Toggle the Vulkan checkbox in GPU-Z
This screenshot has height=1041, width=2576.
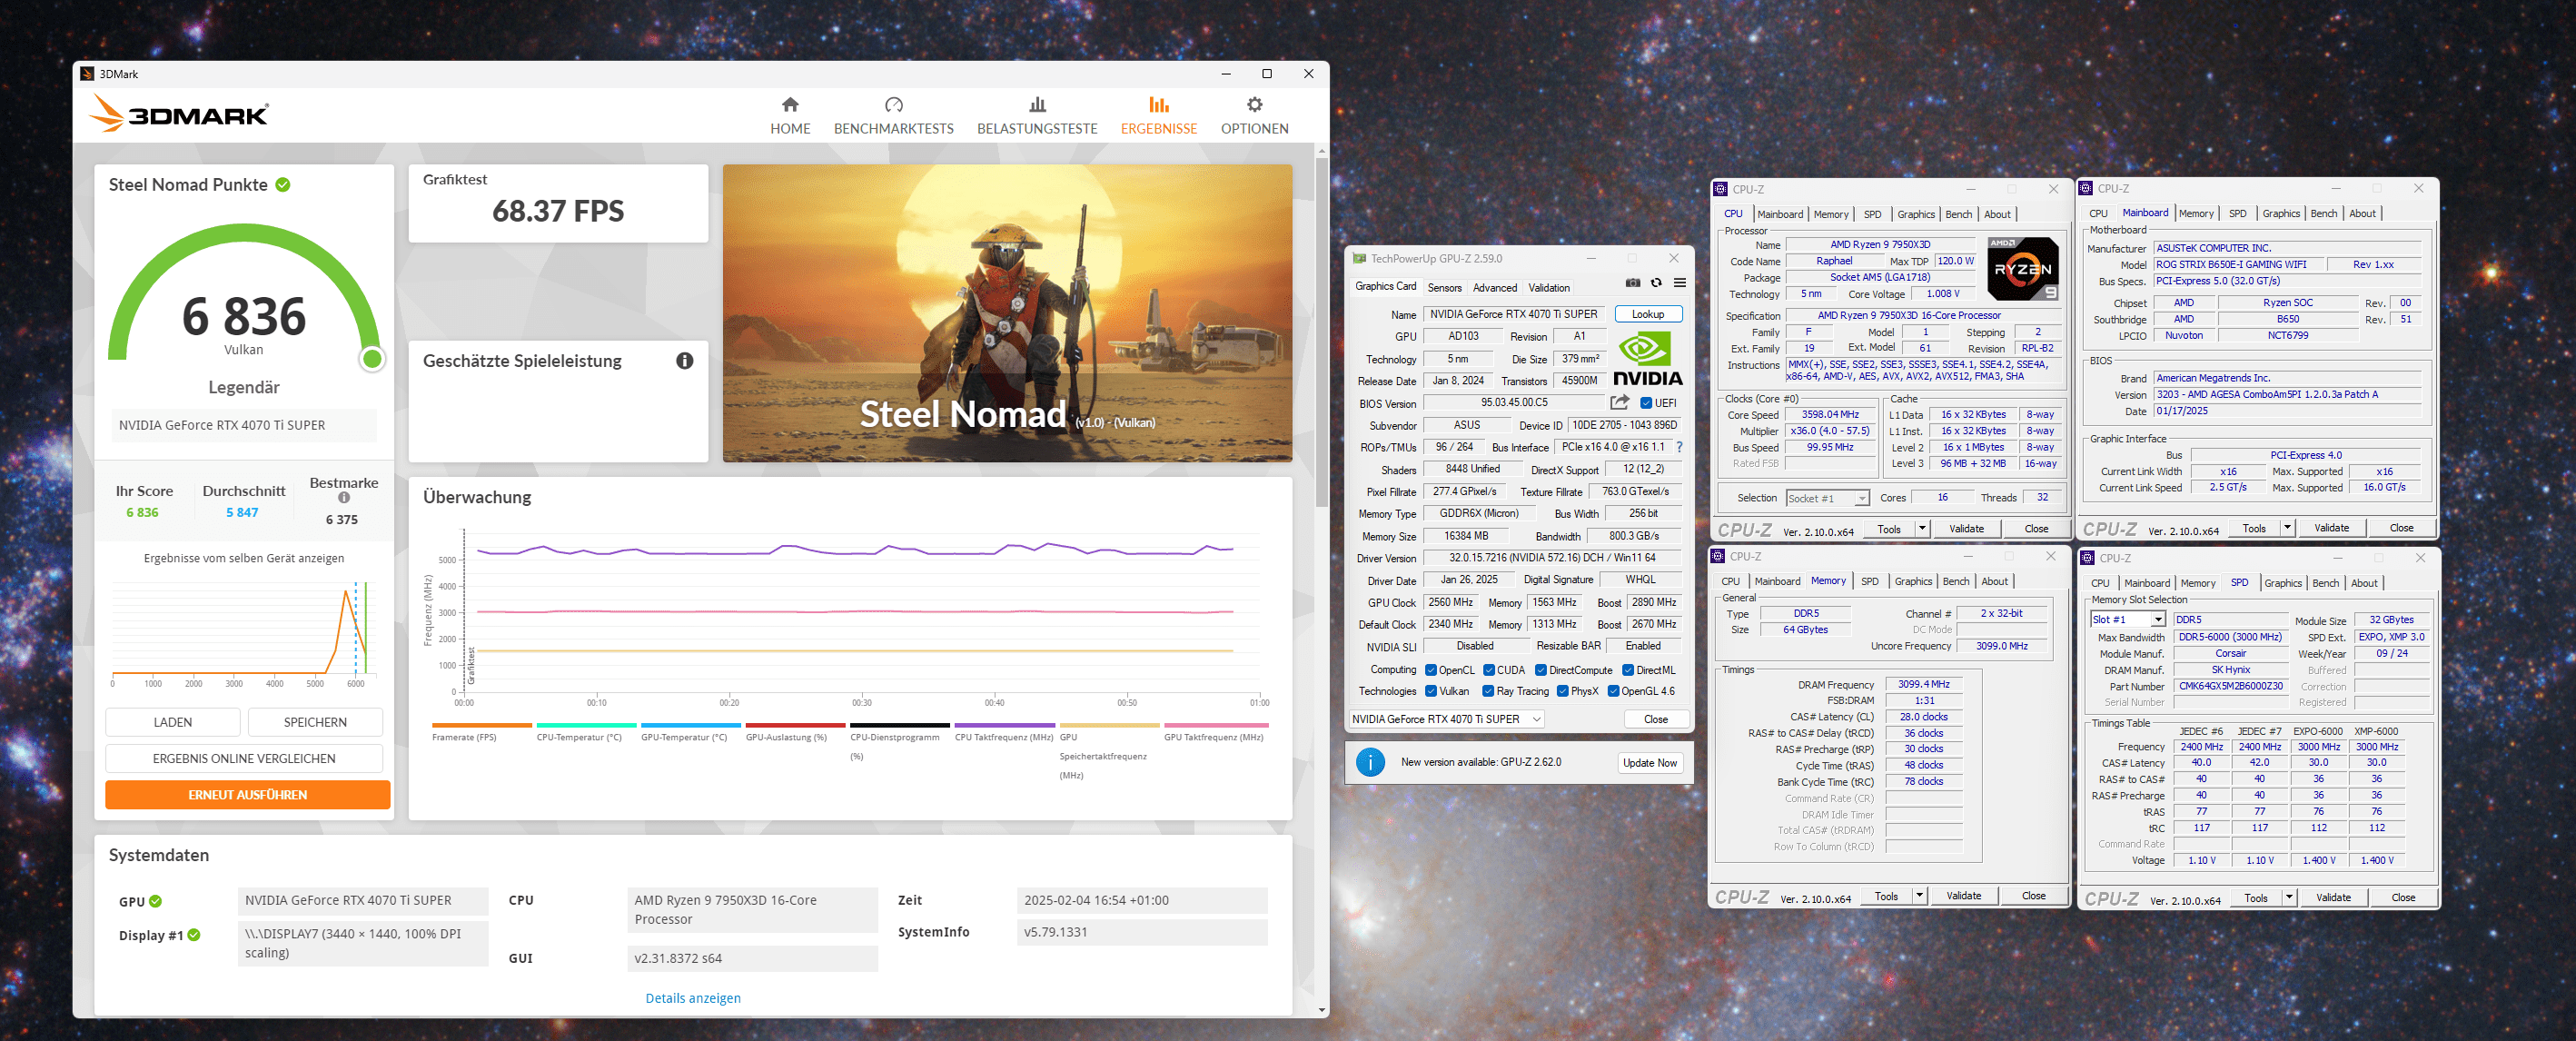pos(1431,691)
